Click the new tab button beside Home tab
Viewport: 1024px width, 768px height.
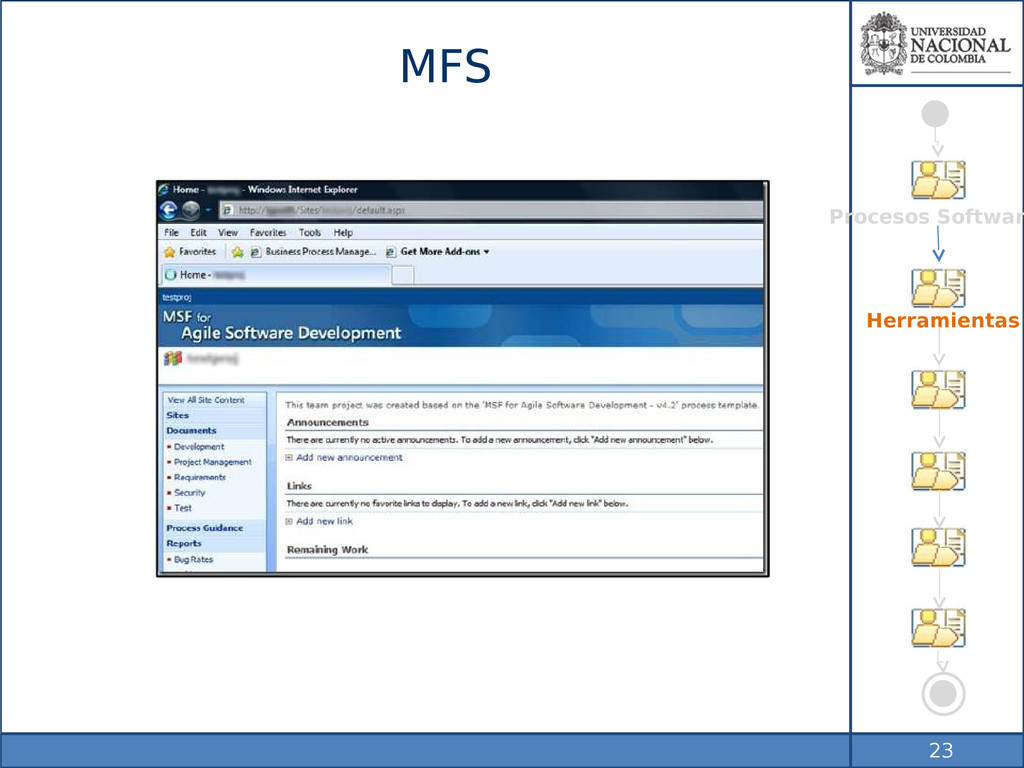point(402,276)
